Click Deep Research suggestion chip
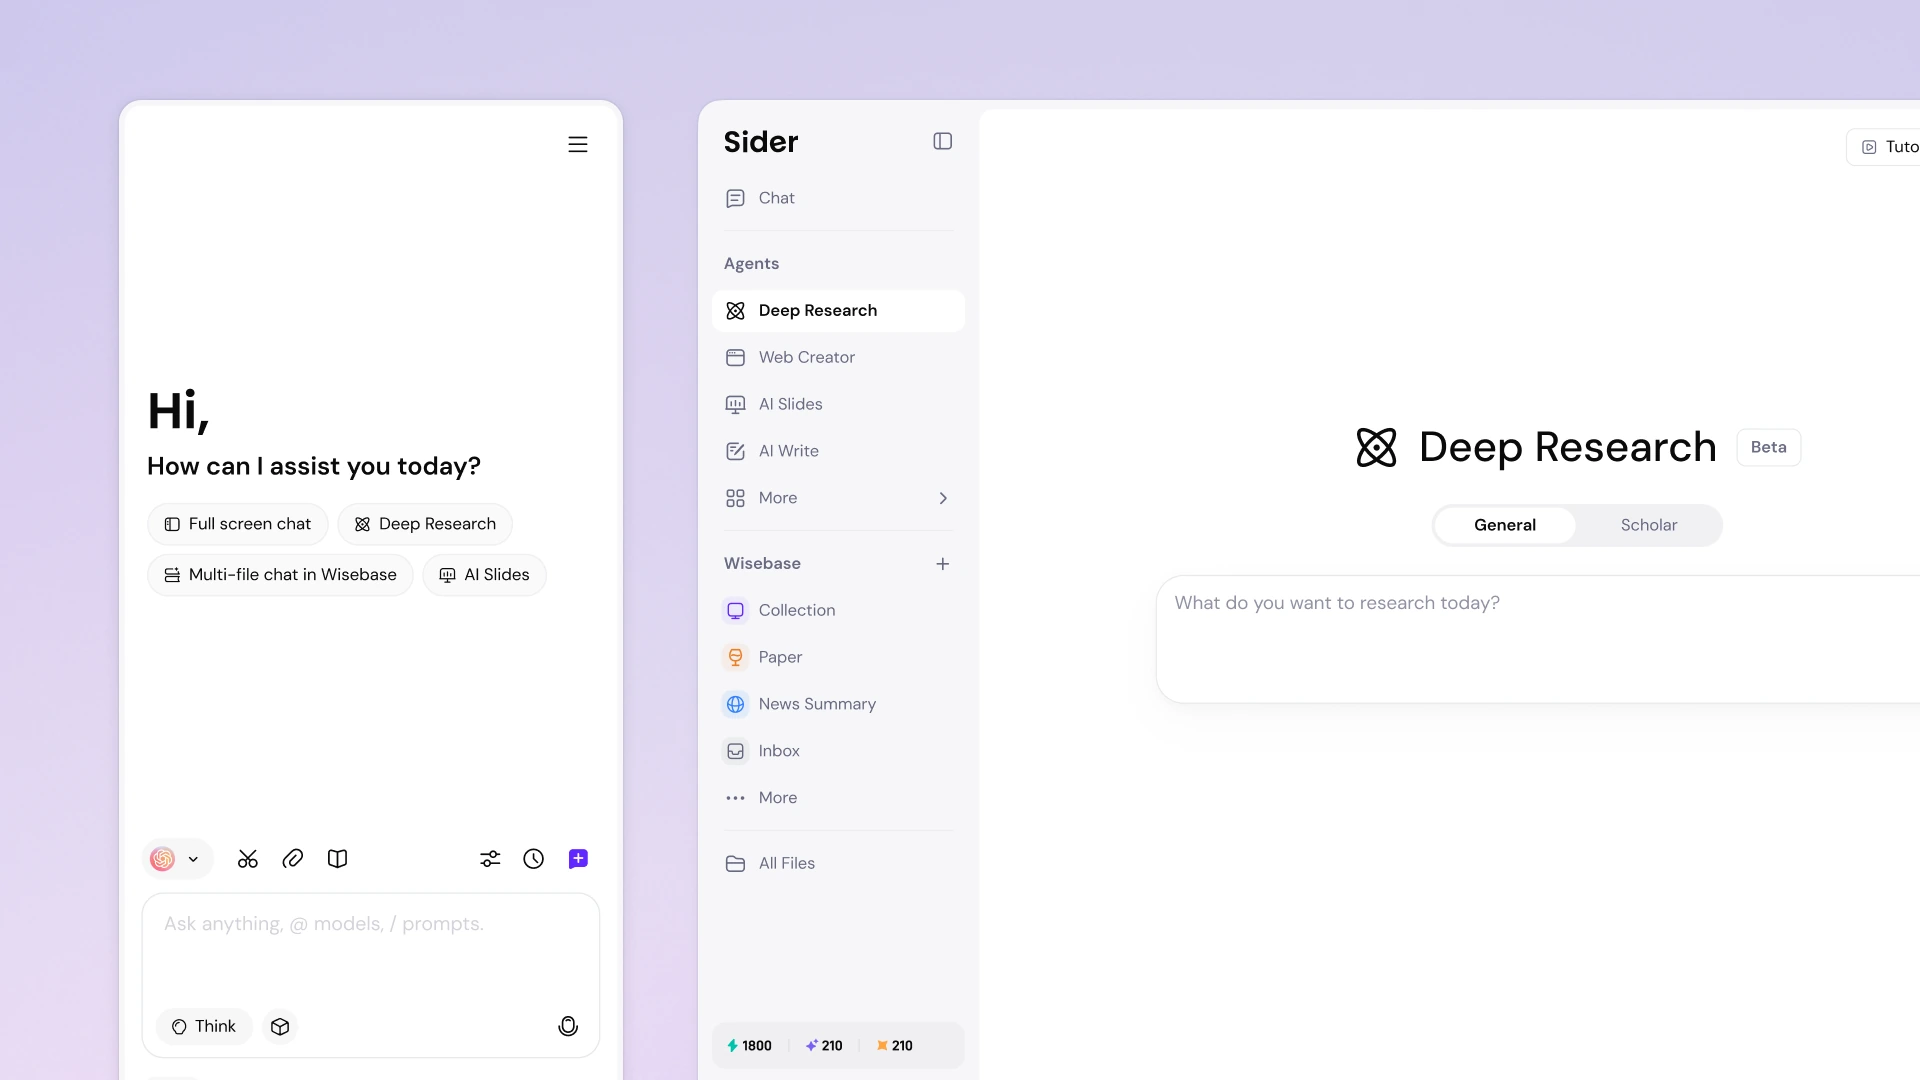Screen dimensions: 1920x1080 (x=425, y=524)
